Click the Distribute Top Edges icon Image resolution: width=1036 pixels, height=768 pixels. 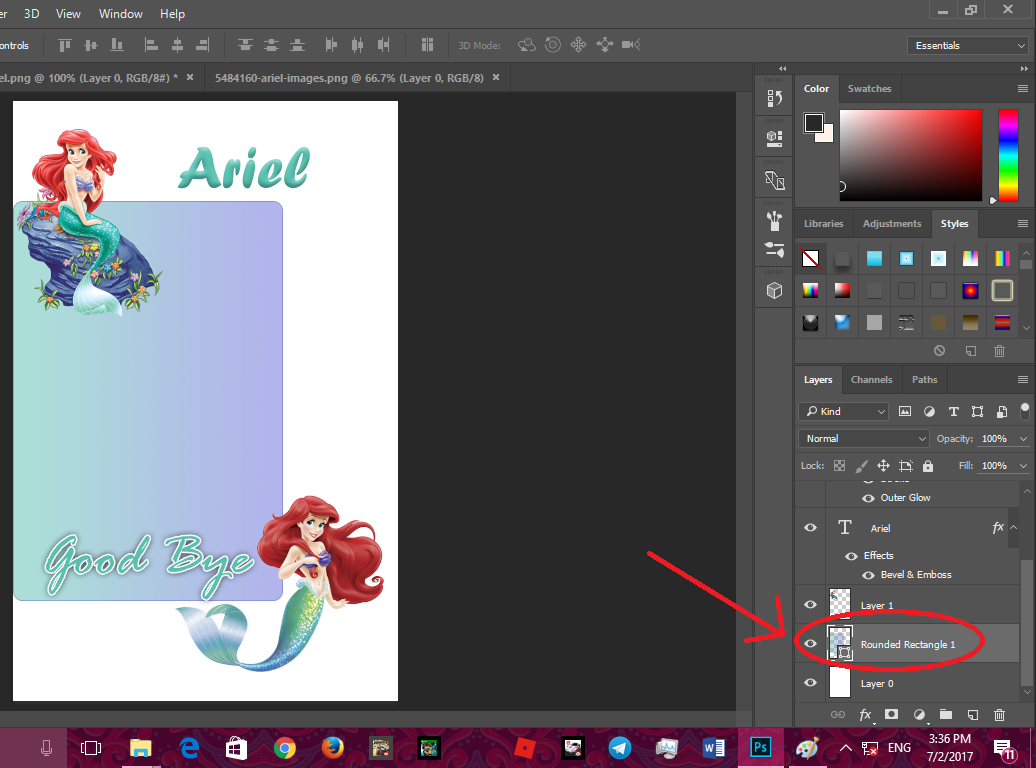tap(245, 45)
